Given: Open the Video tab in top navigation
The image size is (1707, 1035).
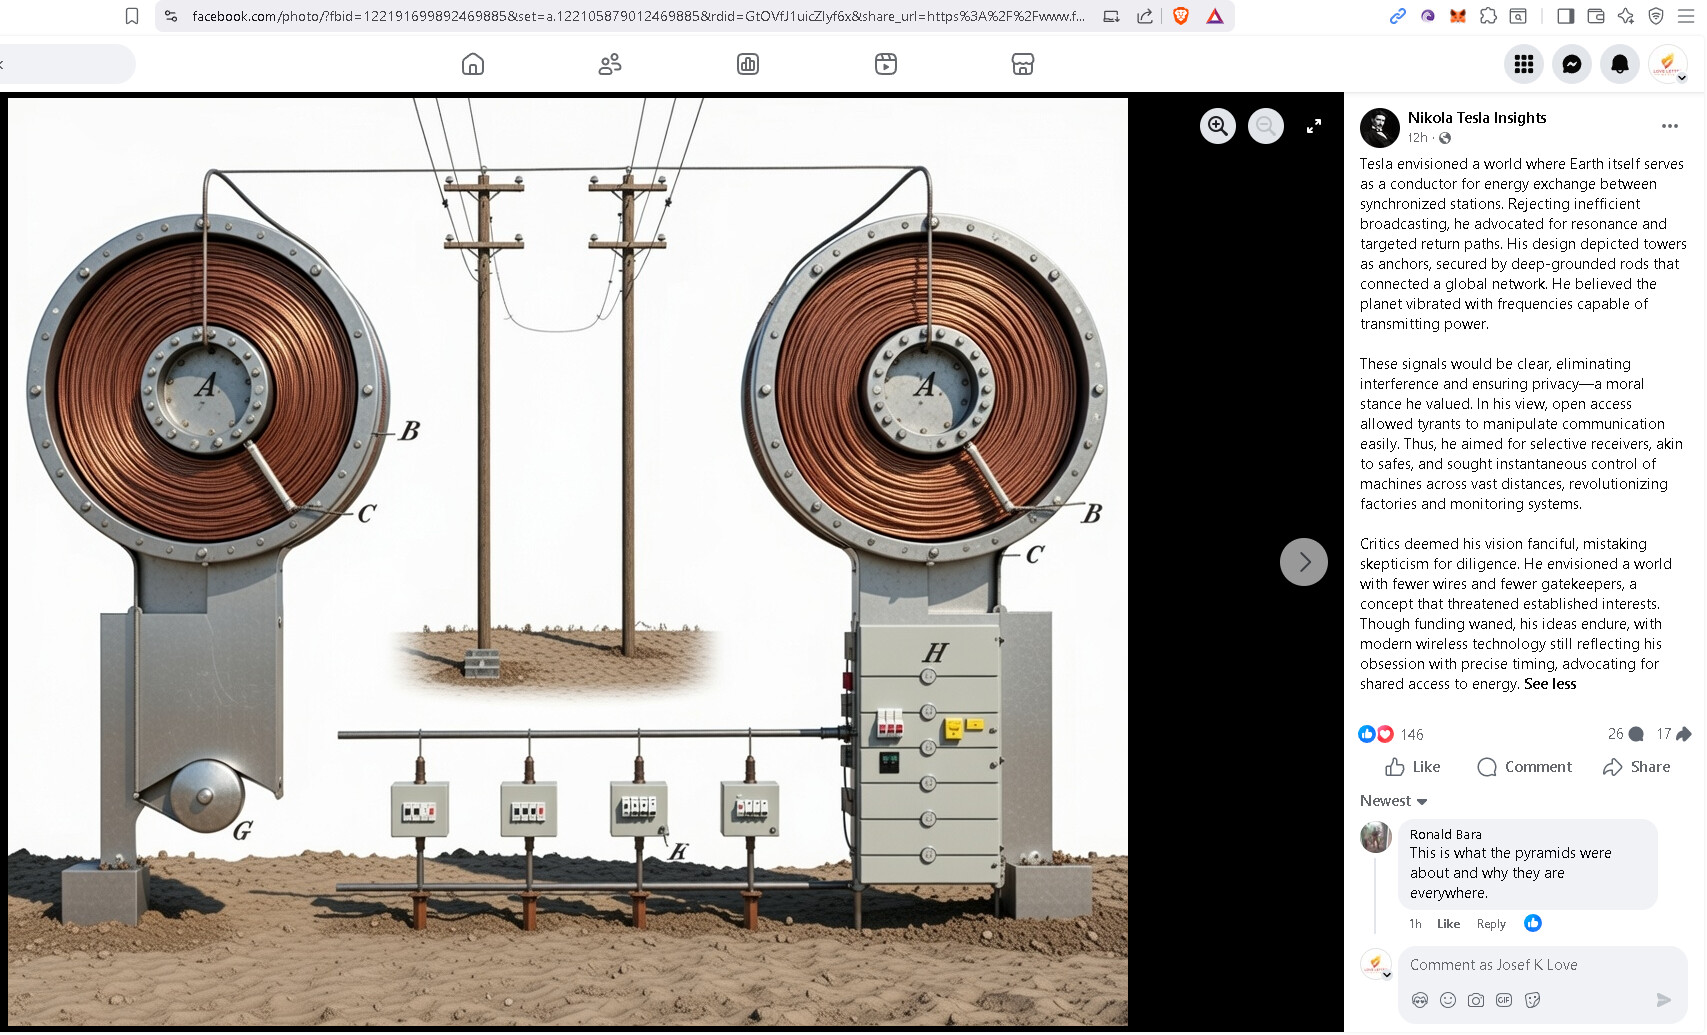Looking at the screenshot, I should tap(885, 65).
